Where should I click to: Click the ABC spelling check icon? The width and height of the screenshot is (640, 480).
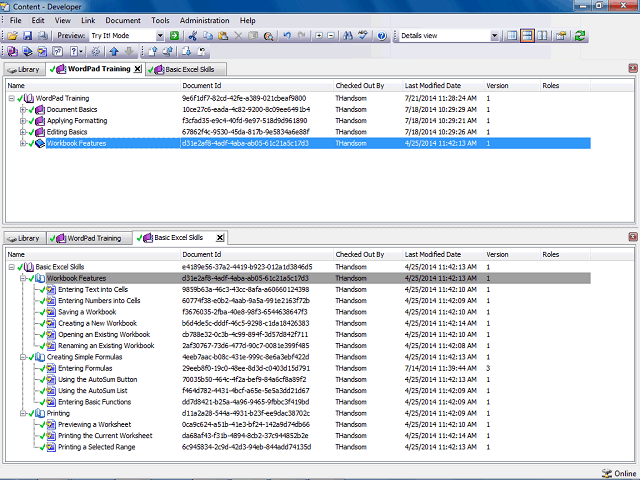pyautogui.click(x=362, y=36)
